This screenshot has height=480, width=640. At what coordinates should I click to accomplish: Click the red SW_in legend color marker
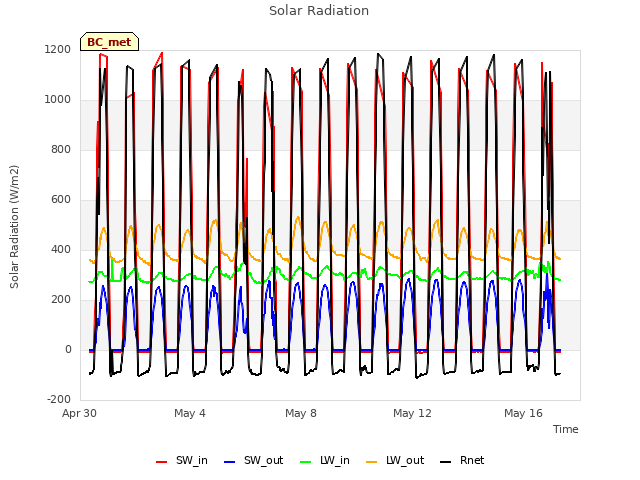tap(162, 462)
